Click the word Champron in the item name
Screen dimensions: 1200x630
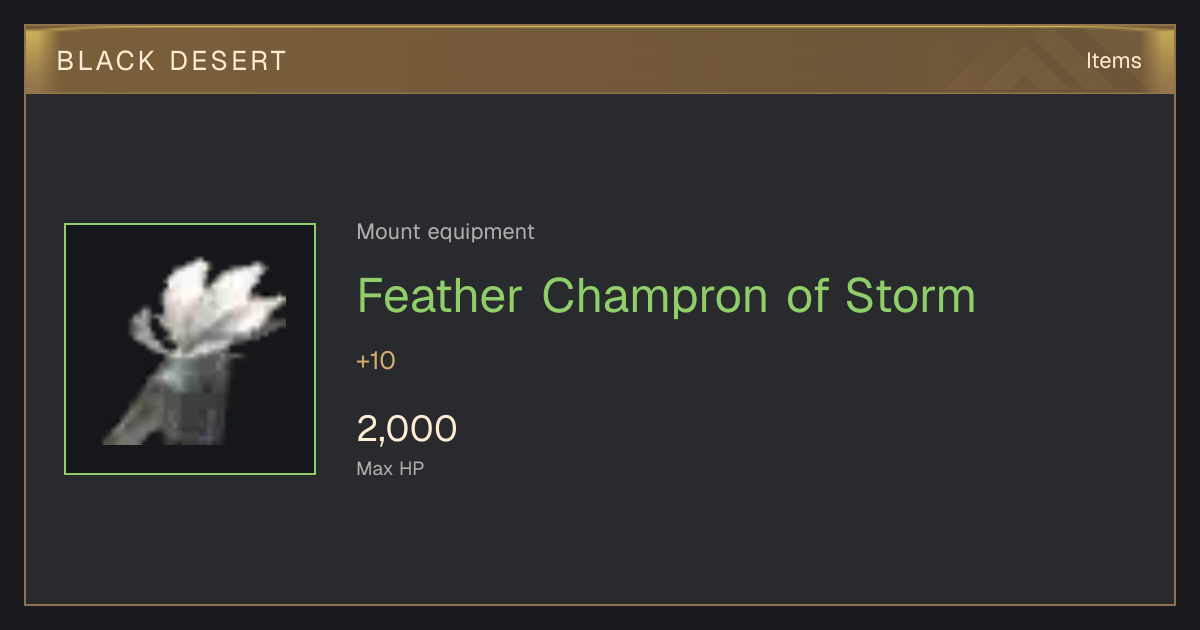656,297
